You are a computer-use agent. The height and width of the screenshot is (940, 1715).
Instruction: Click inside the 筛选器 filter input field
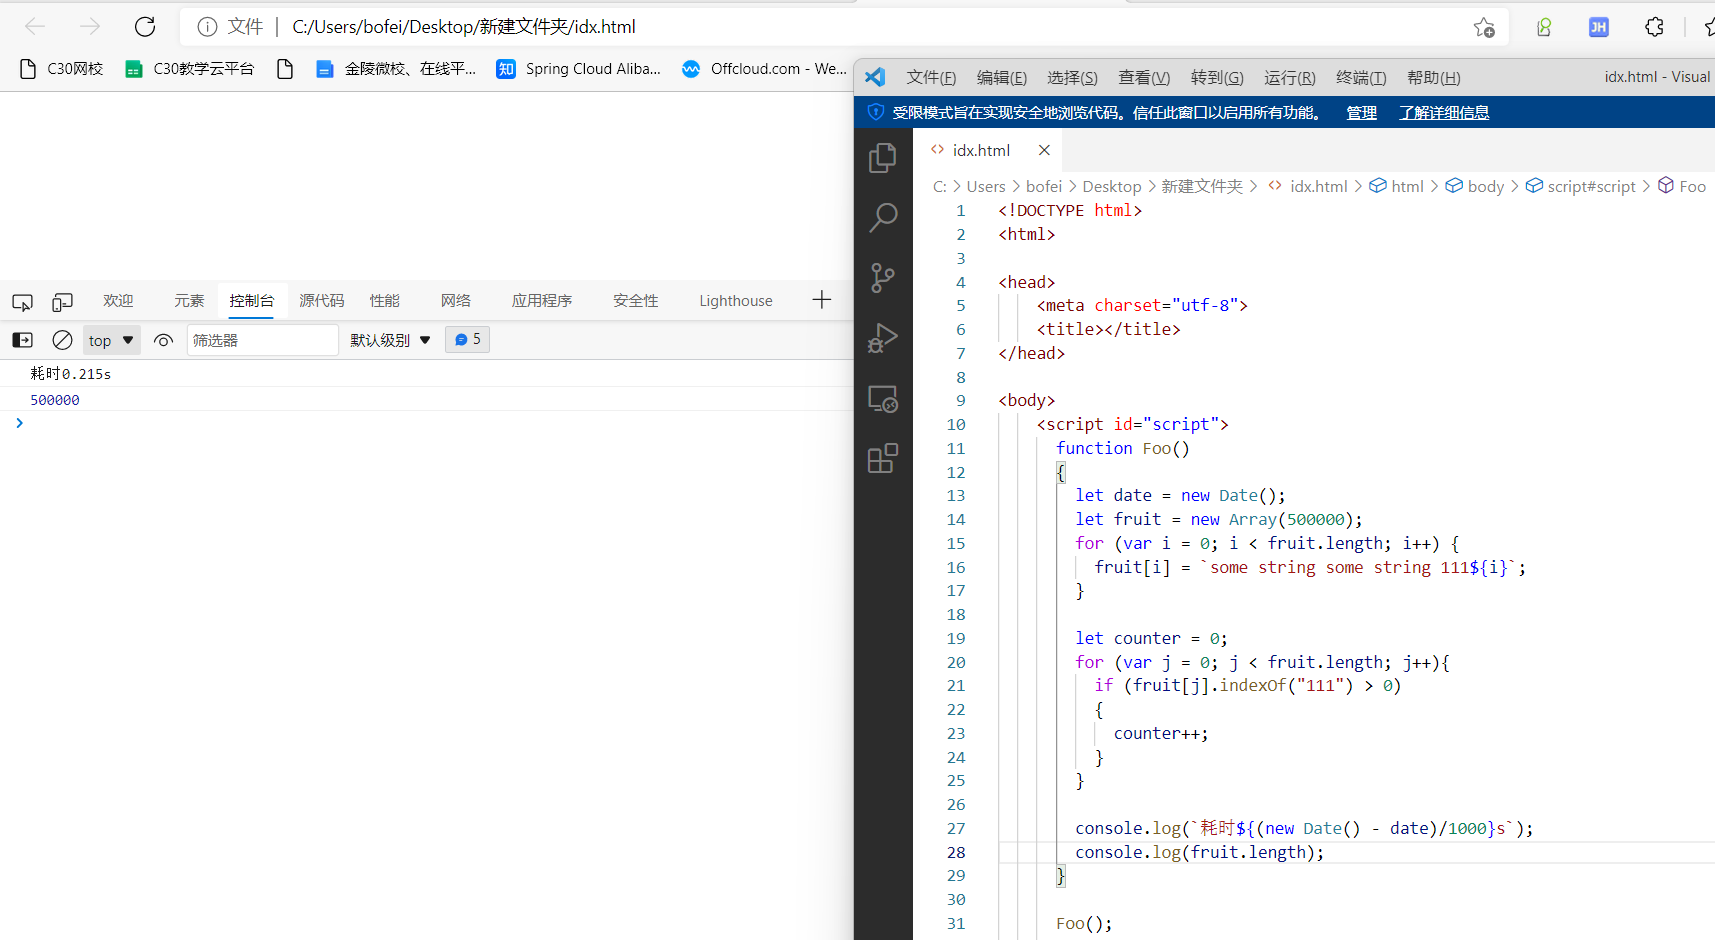tap(262, 340)
